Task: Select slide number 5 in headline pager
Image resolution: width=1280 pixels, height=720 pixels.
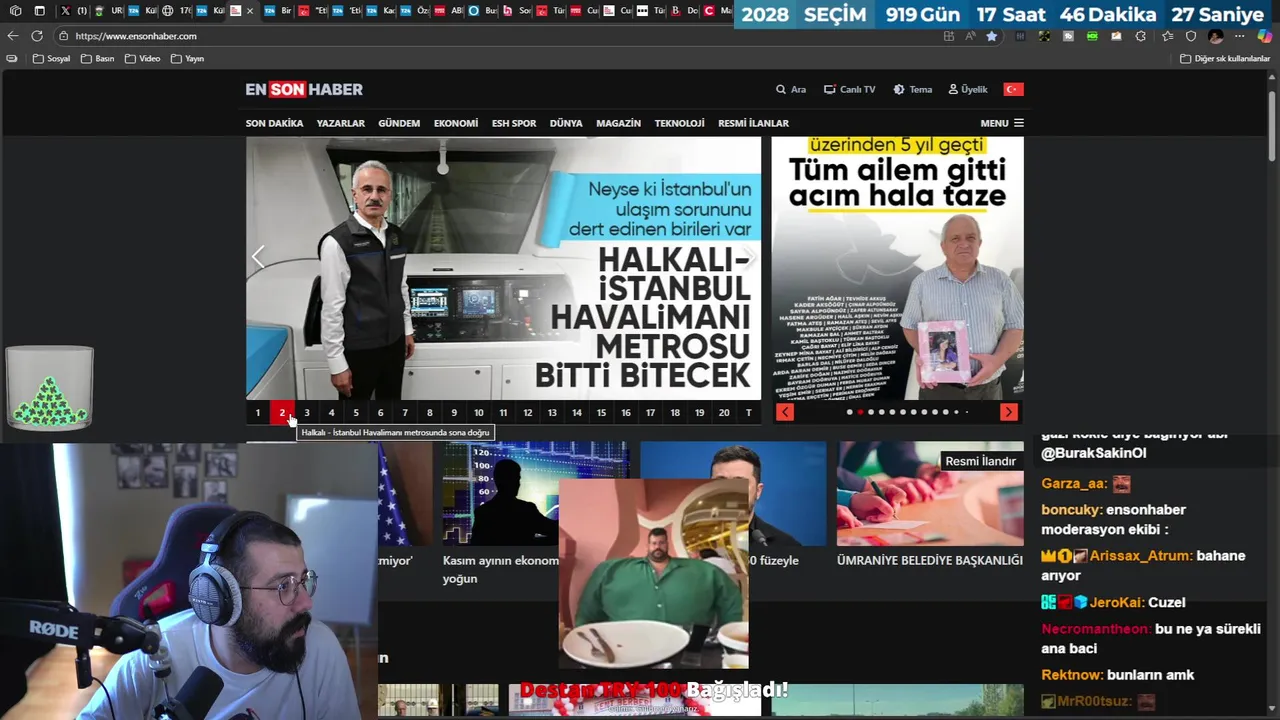Action: pyautogui.click(x=356, y=412)
